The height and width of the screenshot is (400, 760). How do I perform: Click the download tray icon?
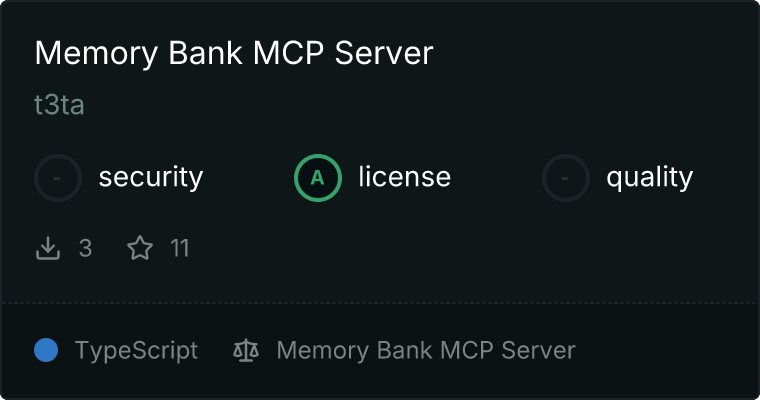[x=48, y=248]
